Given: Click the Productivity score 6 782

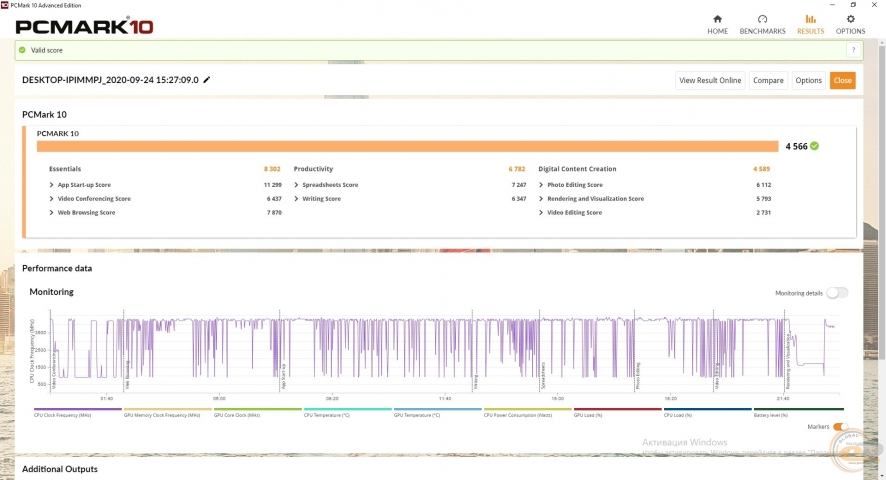Looking at the screenshot, I should 516,169.
